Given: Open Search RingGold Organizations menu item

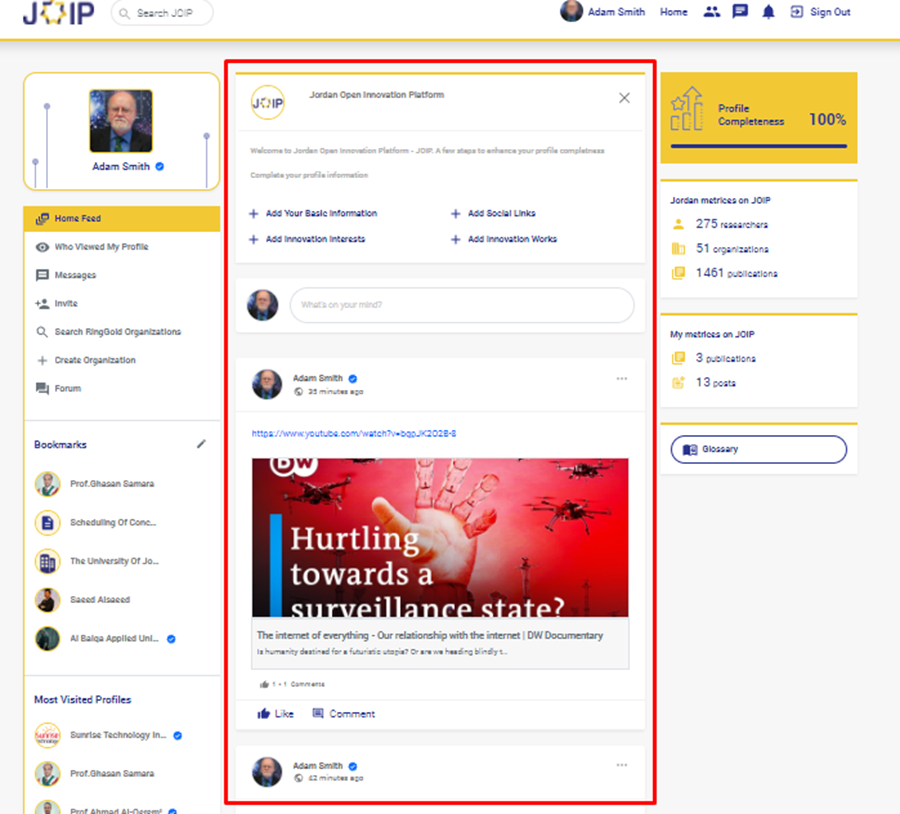Looking at the screenshot, I should point(117,332).
